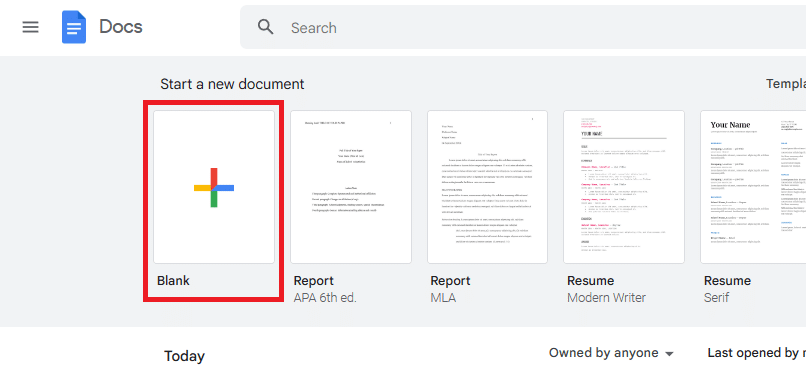
Task: Open the Report APA 6th ed. template
Action: coord(351,187)
